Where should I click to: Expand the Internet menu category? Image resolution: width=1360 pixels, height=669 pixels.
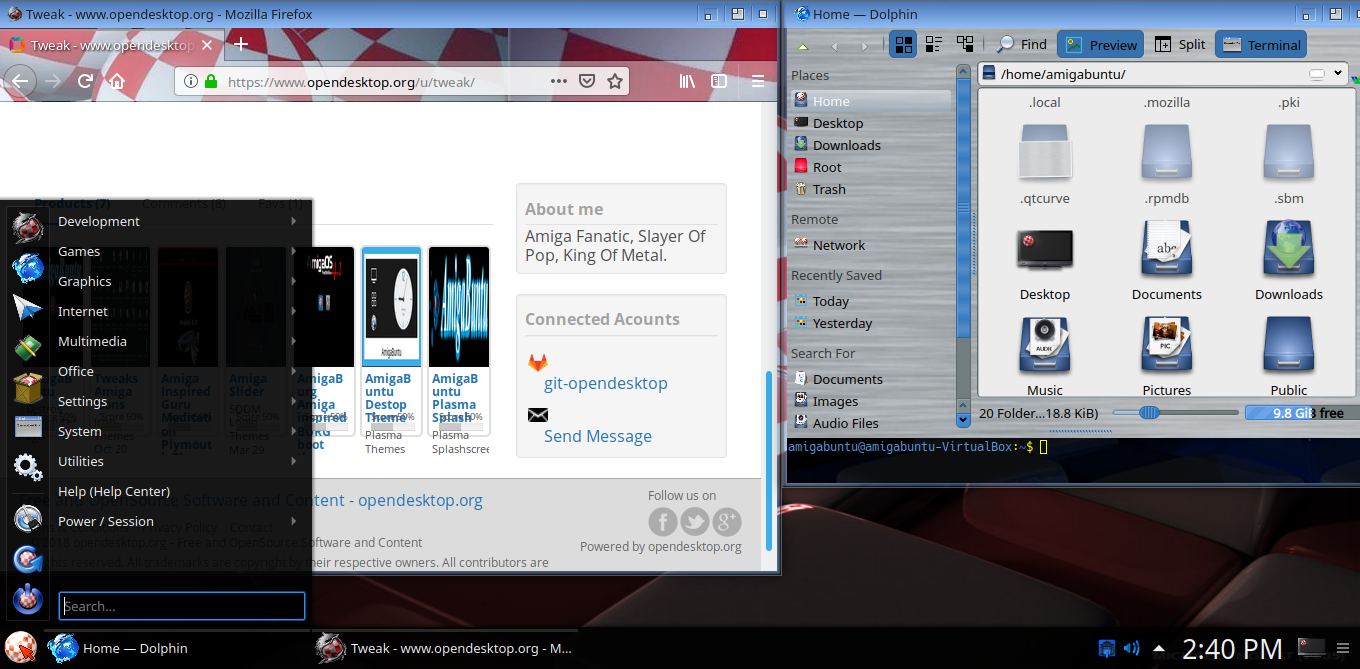[180, 311]
